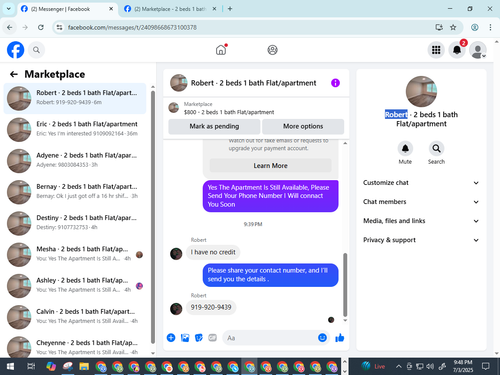The width and height of the screenshot is (500, 375).
Task: Open Mesha's conversation in the list
Action: 75,254
